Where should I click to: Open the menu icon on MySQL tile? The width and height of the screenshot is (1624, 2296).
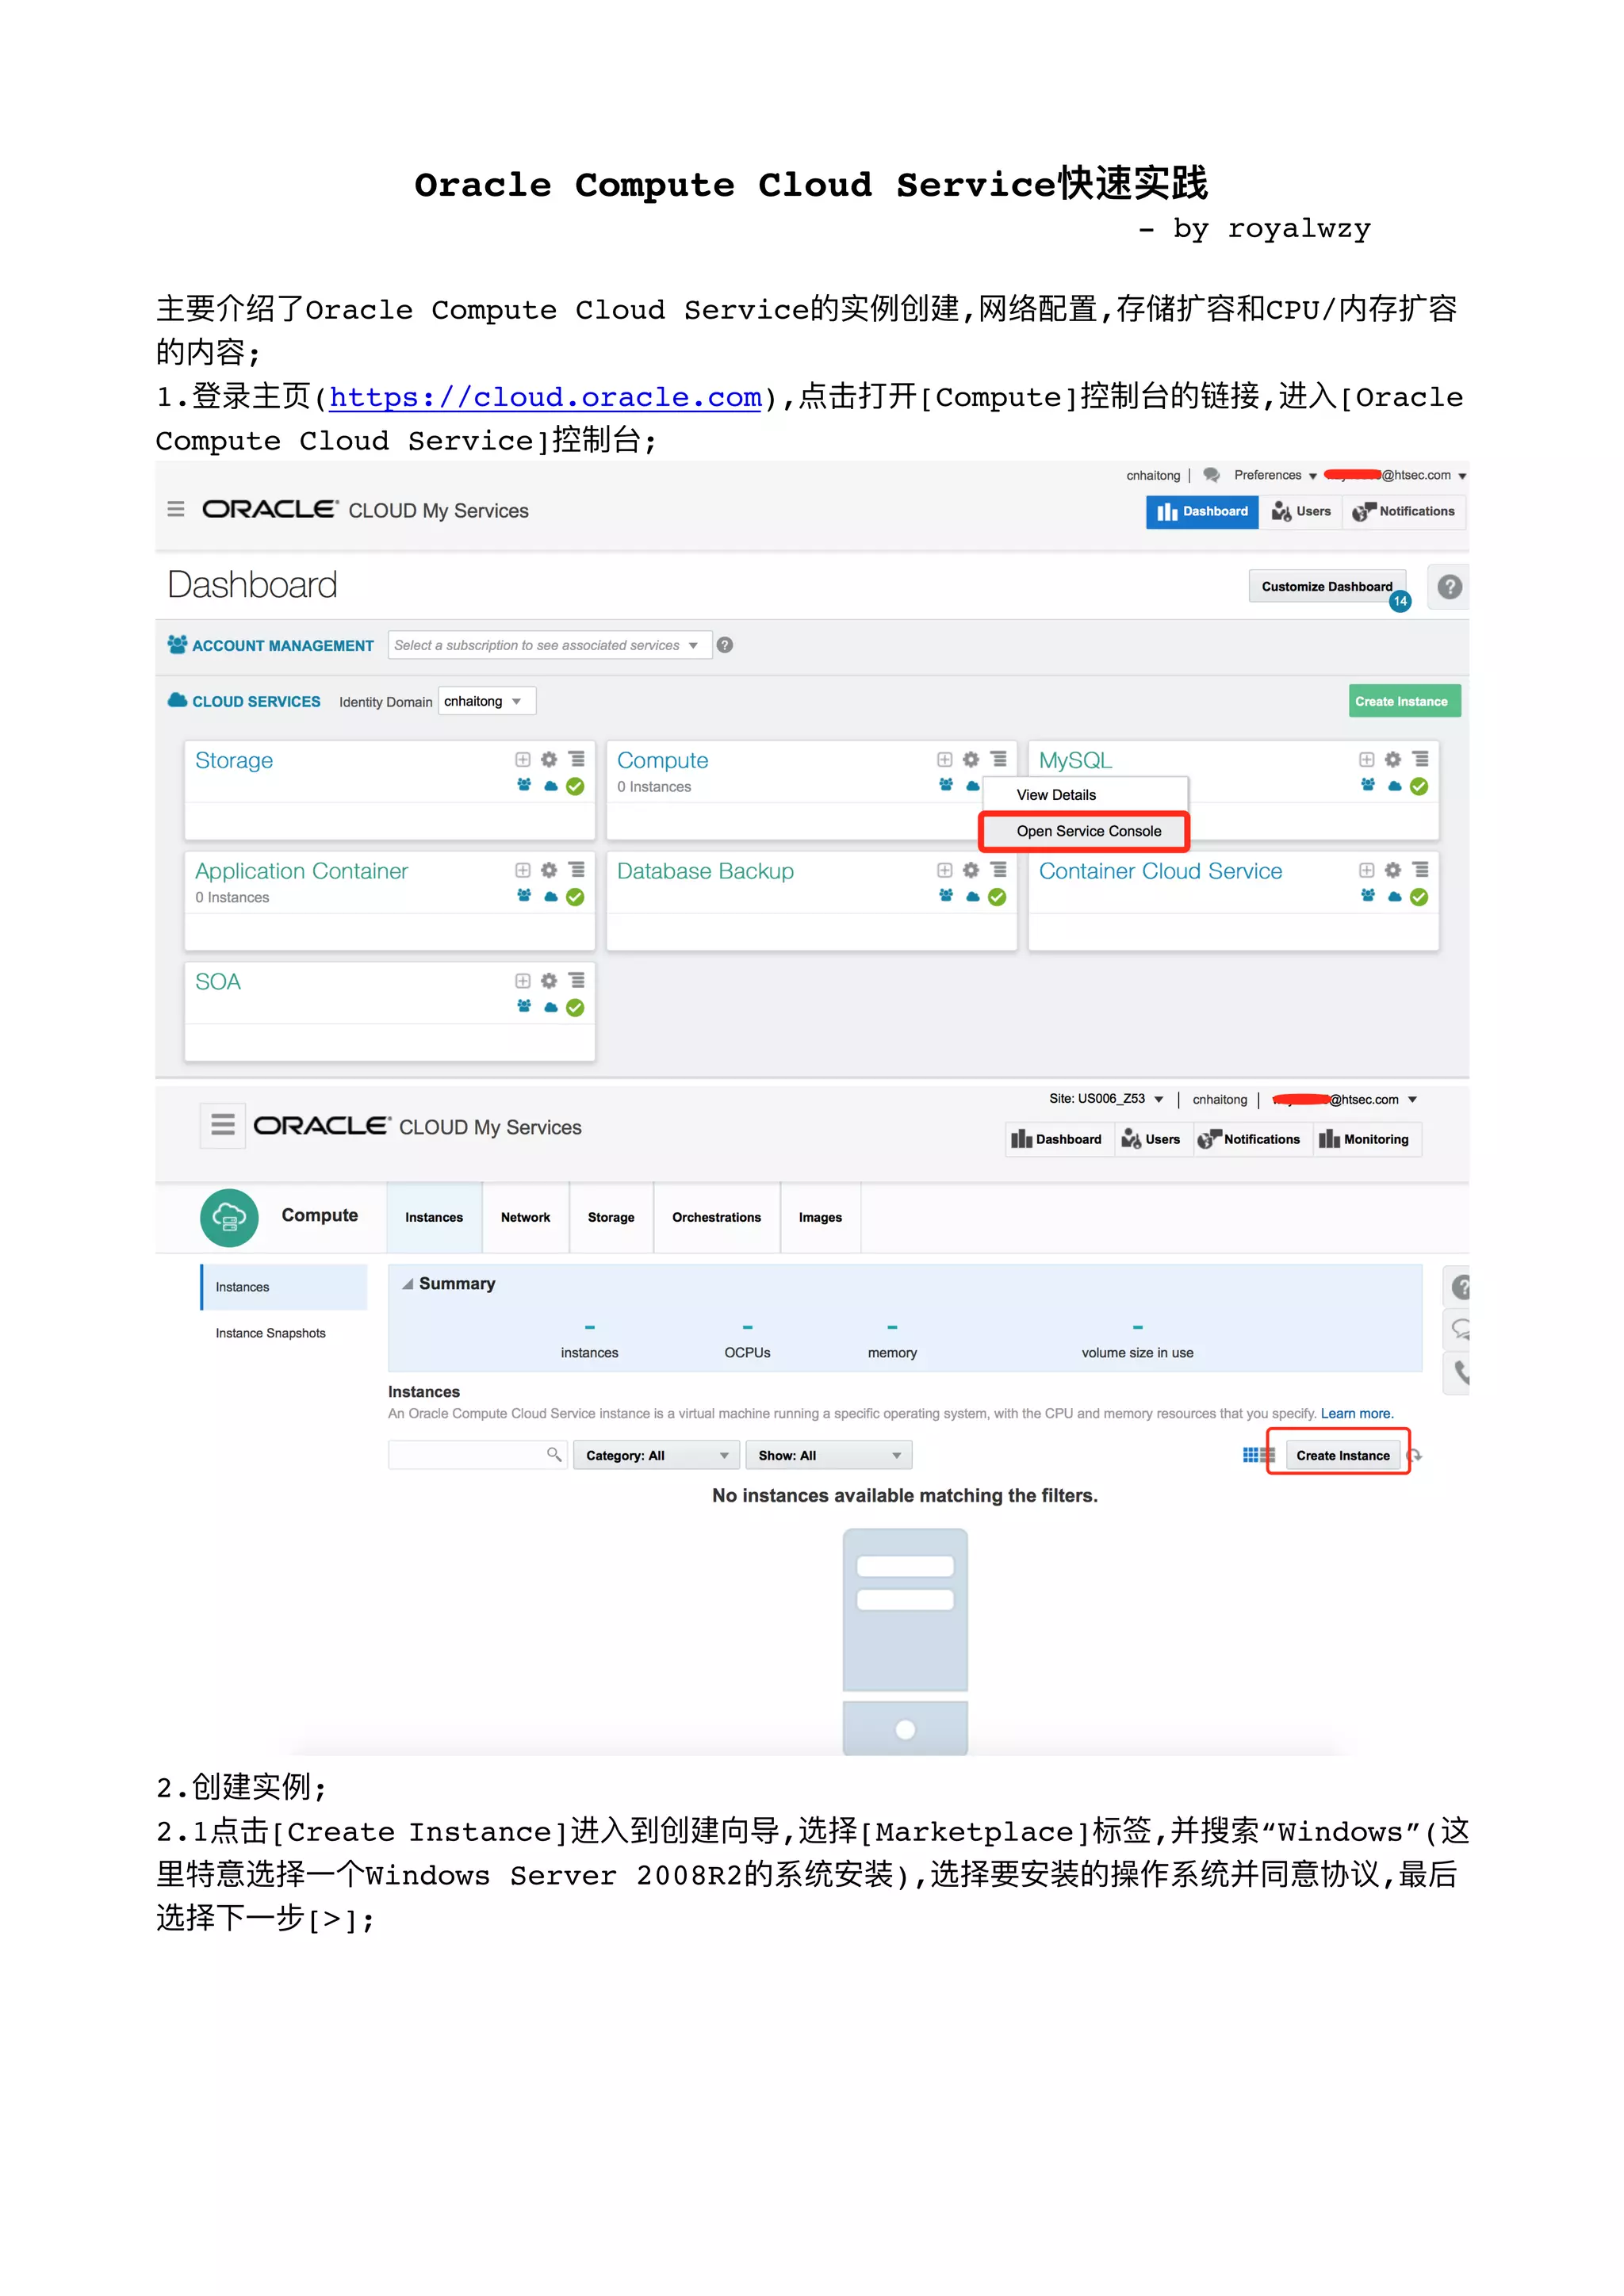click(x=1420, y=760)
